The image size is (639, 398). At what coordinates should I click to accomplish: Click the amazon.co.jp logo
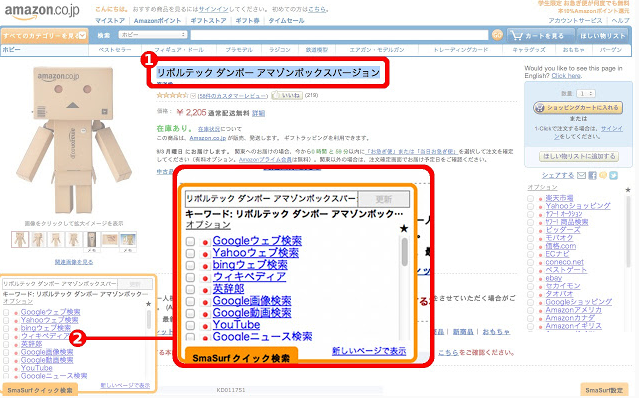pyautogui.click(x=42, y=11)
